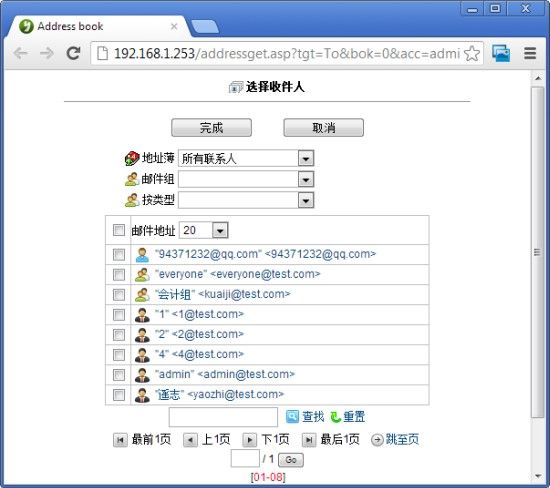Screen dimensions: 550x488
Task: Tick the admin@test.com contact checkbox
Action: (119, 375)
